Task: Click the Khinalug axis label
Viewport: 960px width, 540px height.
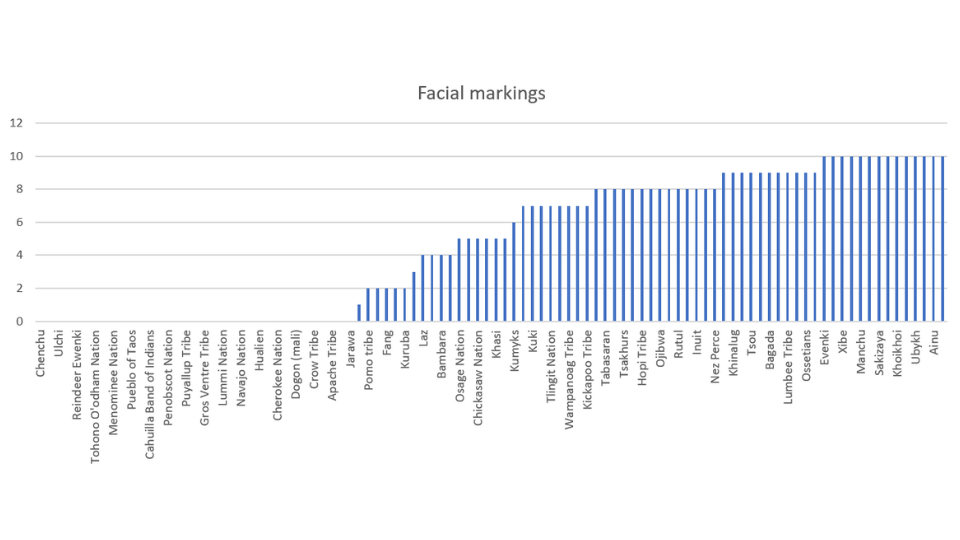Action: click(734, 353)
